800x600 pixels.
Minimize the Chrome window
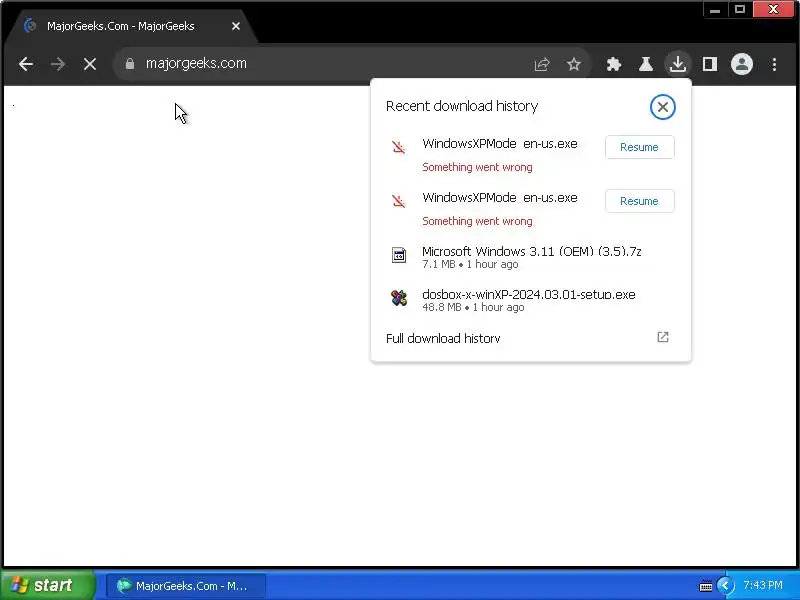715,10
